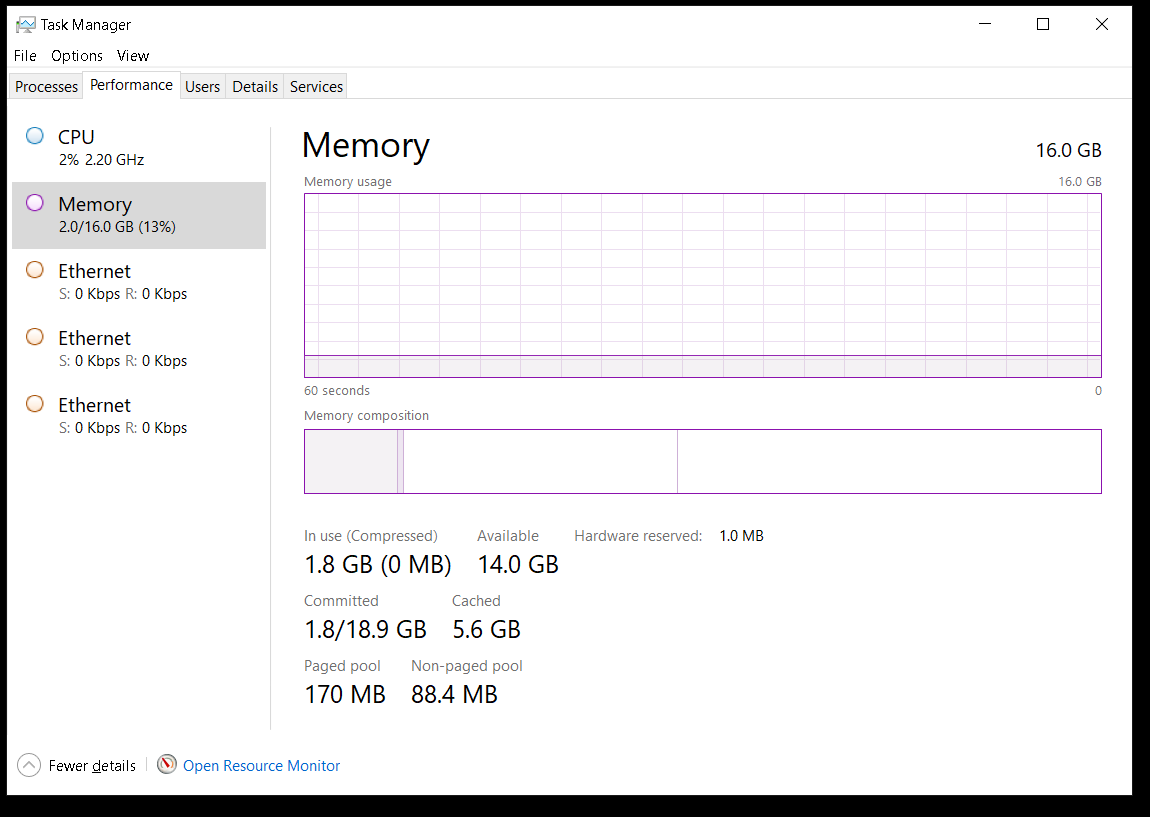Click the CPU usage text "2% 2.20 GHz"

(x=102, y=160)
